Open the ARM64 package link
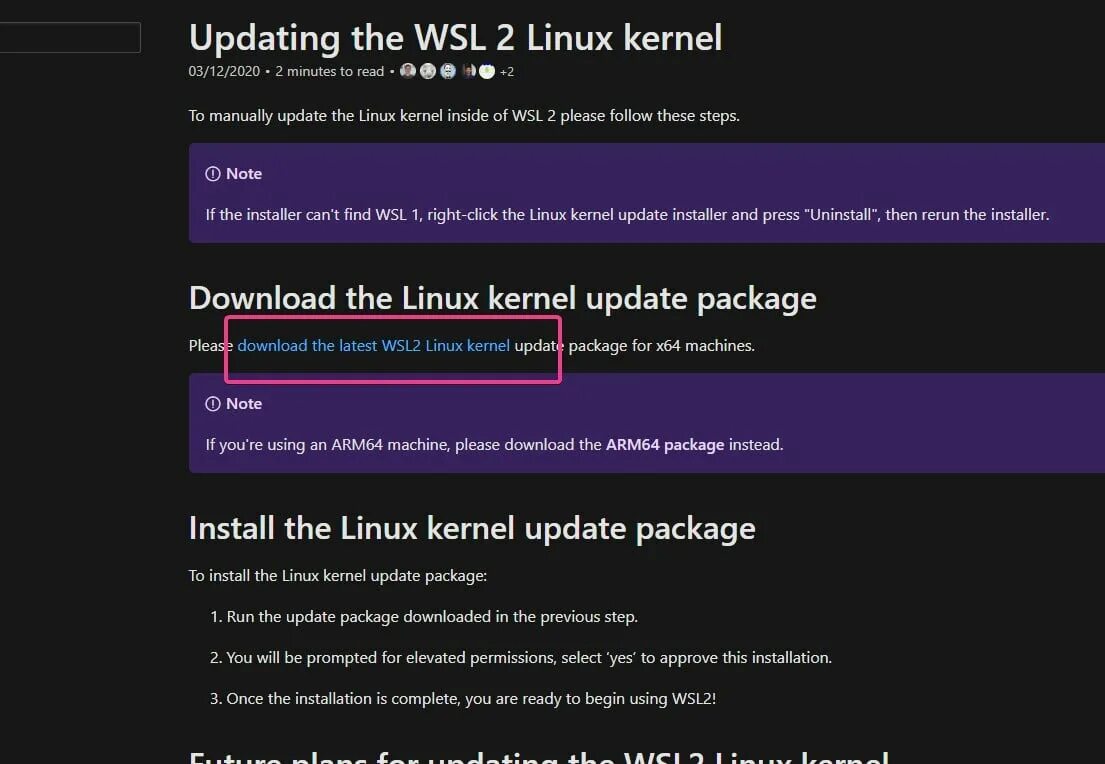This screenshot has height=764, width=1105. coord(665,445)
